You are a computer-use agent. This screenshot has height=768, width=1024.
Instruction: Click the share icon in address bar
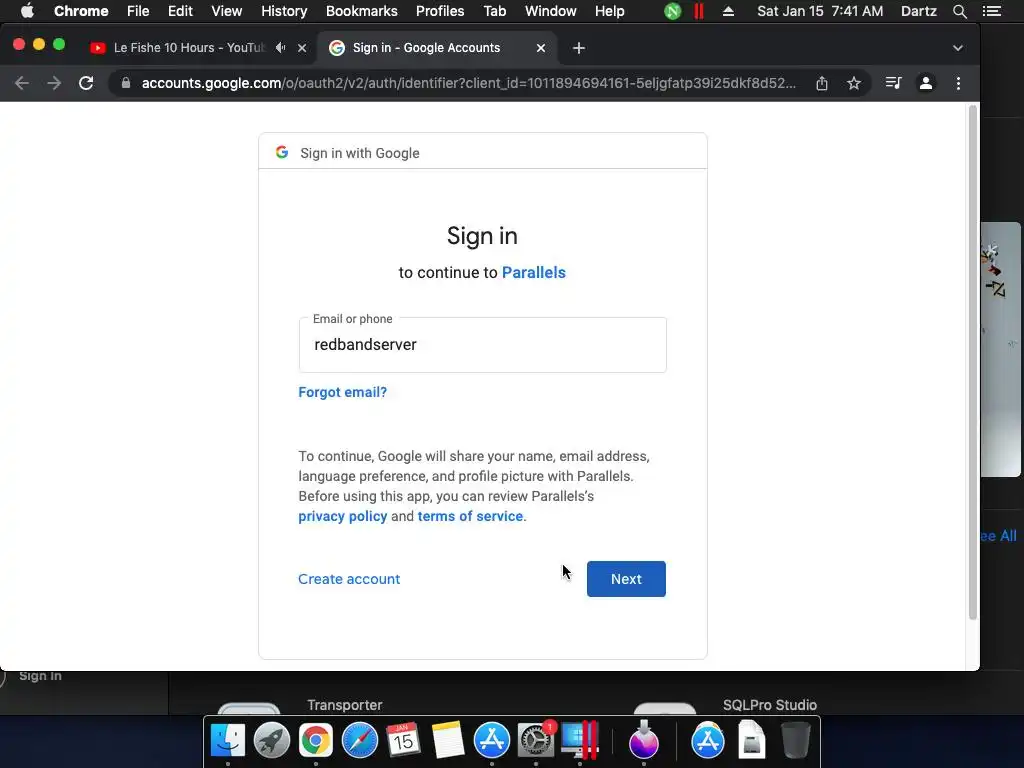[822, 83]
